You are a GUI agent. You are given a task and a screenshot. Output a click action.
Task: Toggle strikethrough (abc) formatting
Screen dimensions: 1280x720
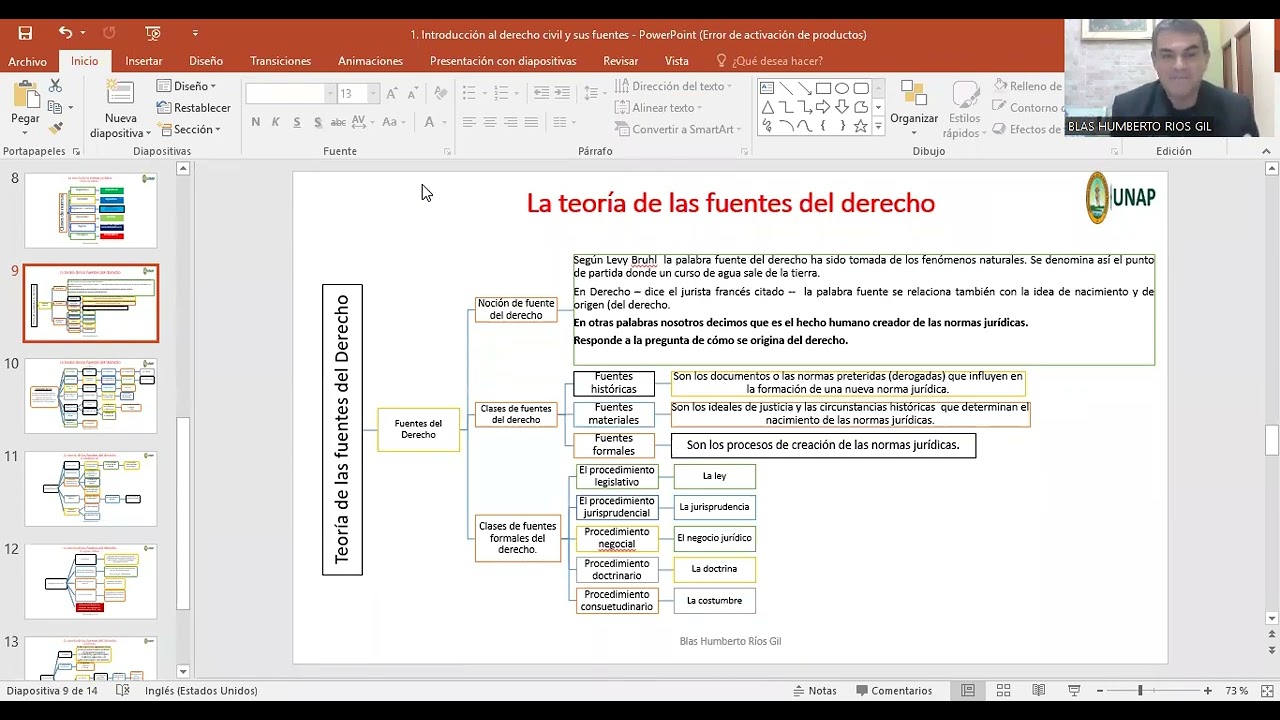[338, 122]
